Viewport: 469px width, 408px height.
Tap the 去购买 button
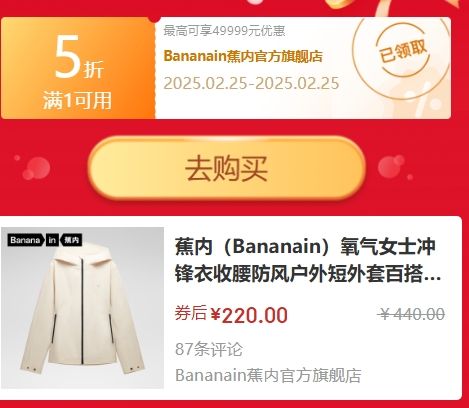tap(227, 168)
